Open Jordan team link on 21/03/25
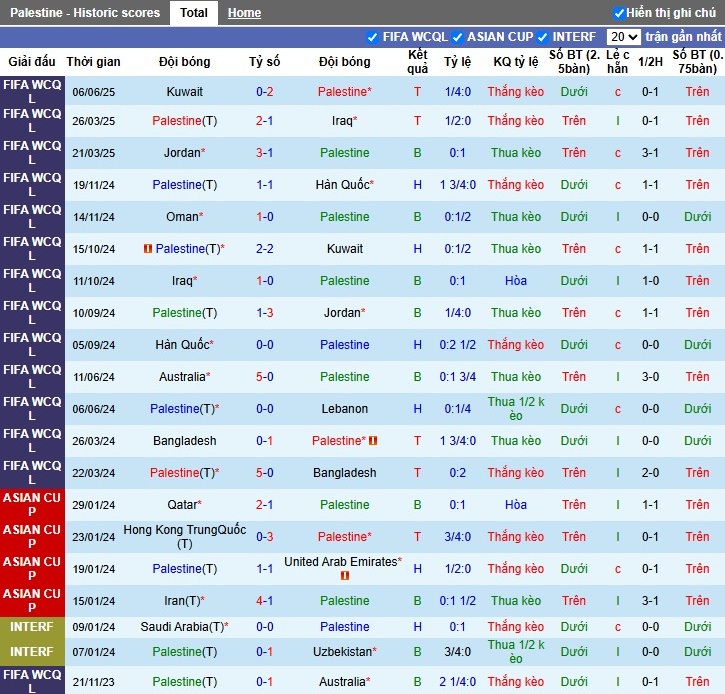 [x=184, y=153]
